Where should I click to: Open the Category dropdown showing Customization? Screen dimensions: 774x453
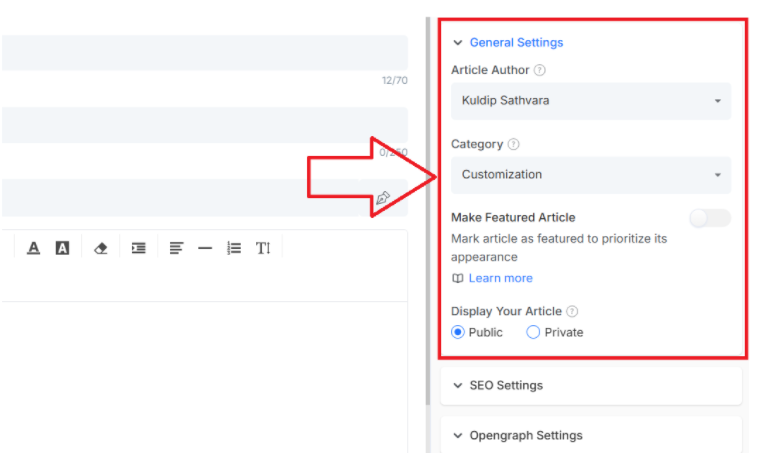[x=591, y=175]
